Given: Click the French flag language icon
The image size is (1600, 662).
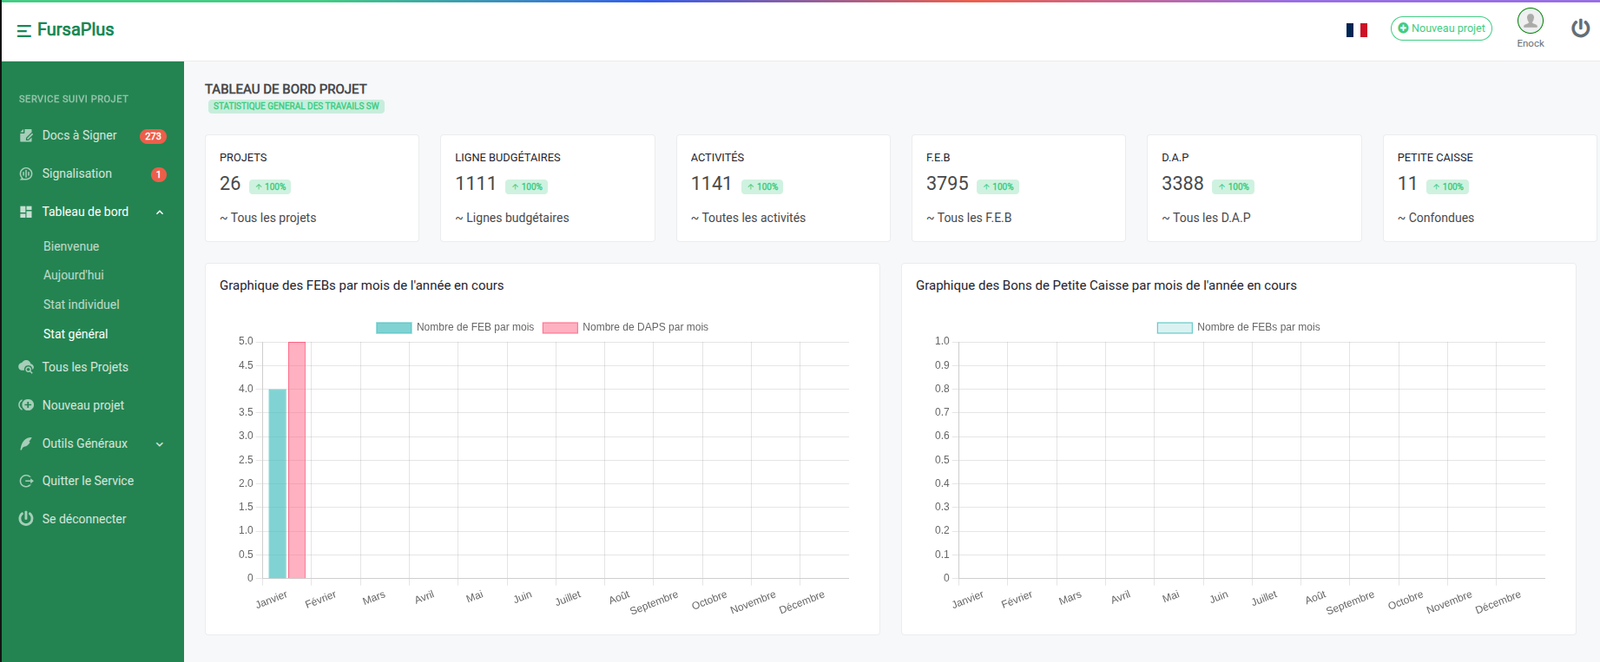Looking at the screenshot, I should pos(1356,30).
